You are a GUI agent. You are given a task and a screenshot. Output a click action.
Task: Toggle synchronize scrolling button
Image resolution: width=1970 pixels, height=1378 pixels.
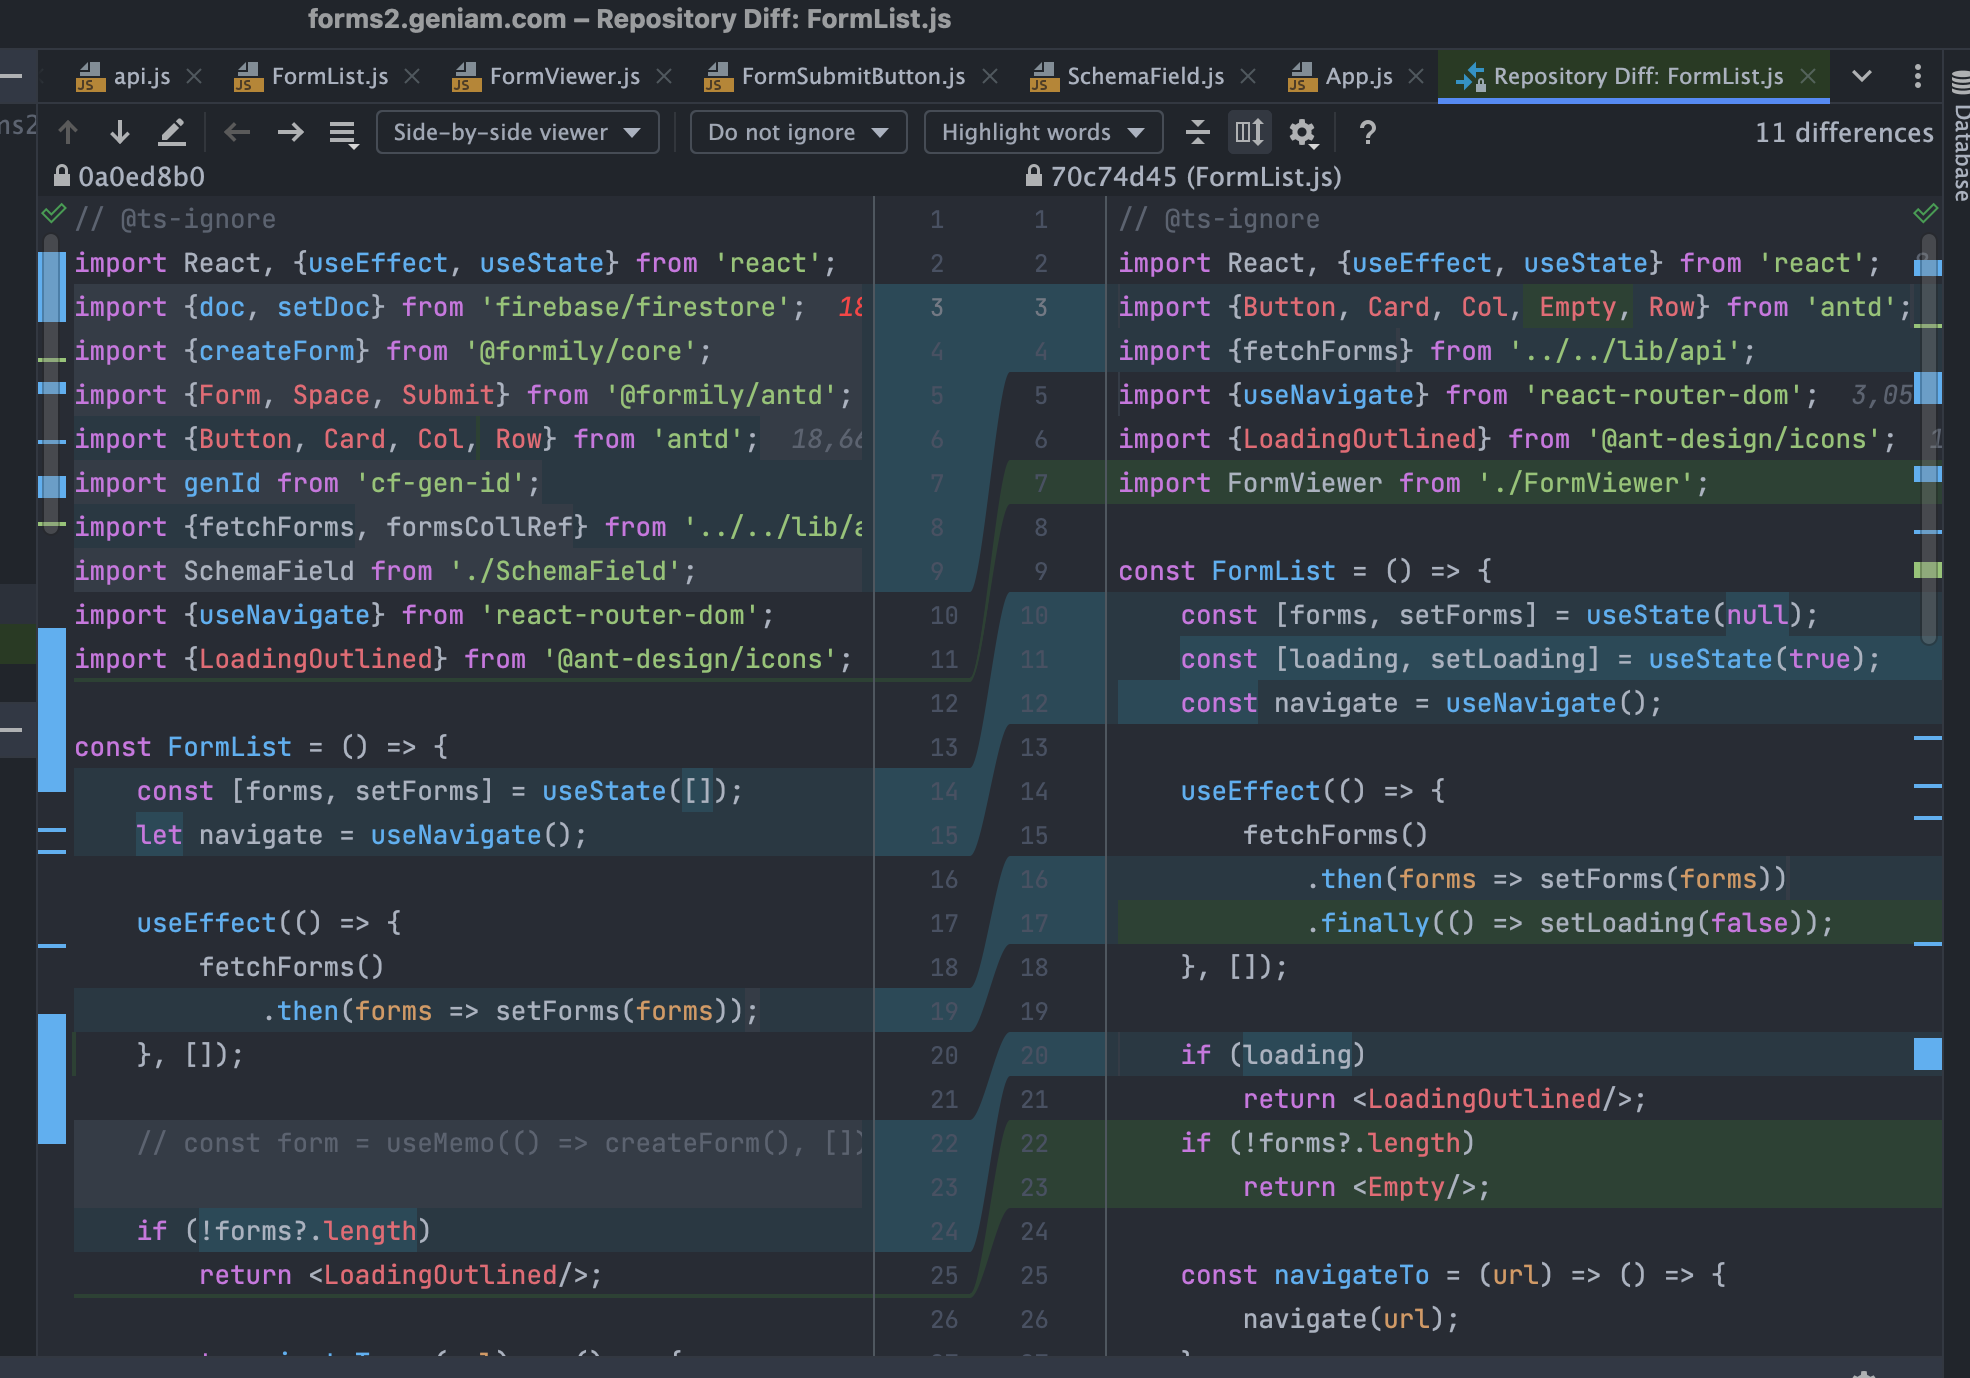point(1249,132)
